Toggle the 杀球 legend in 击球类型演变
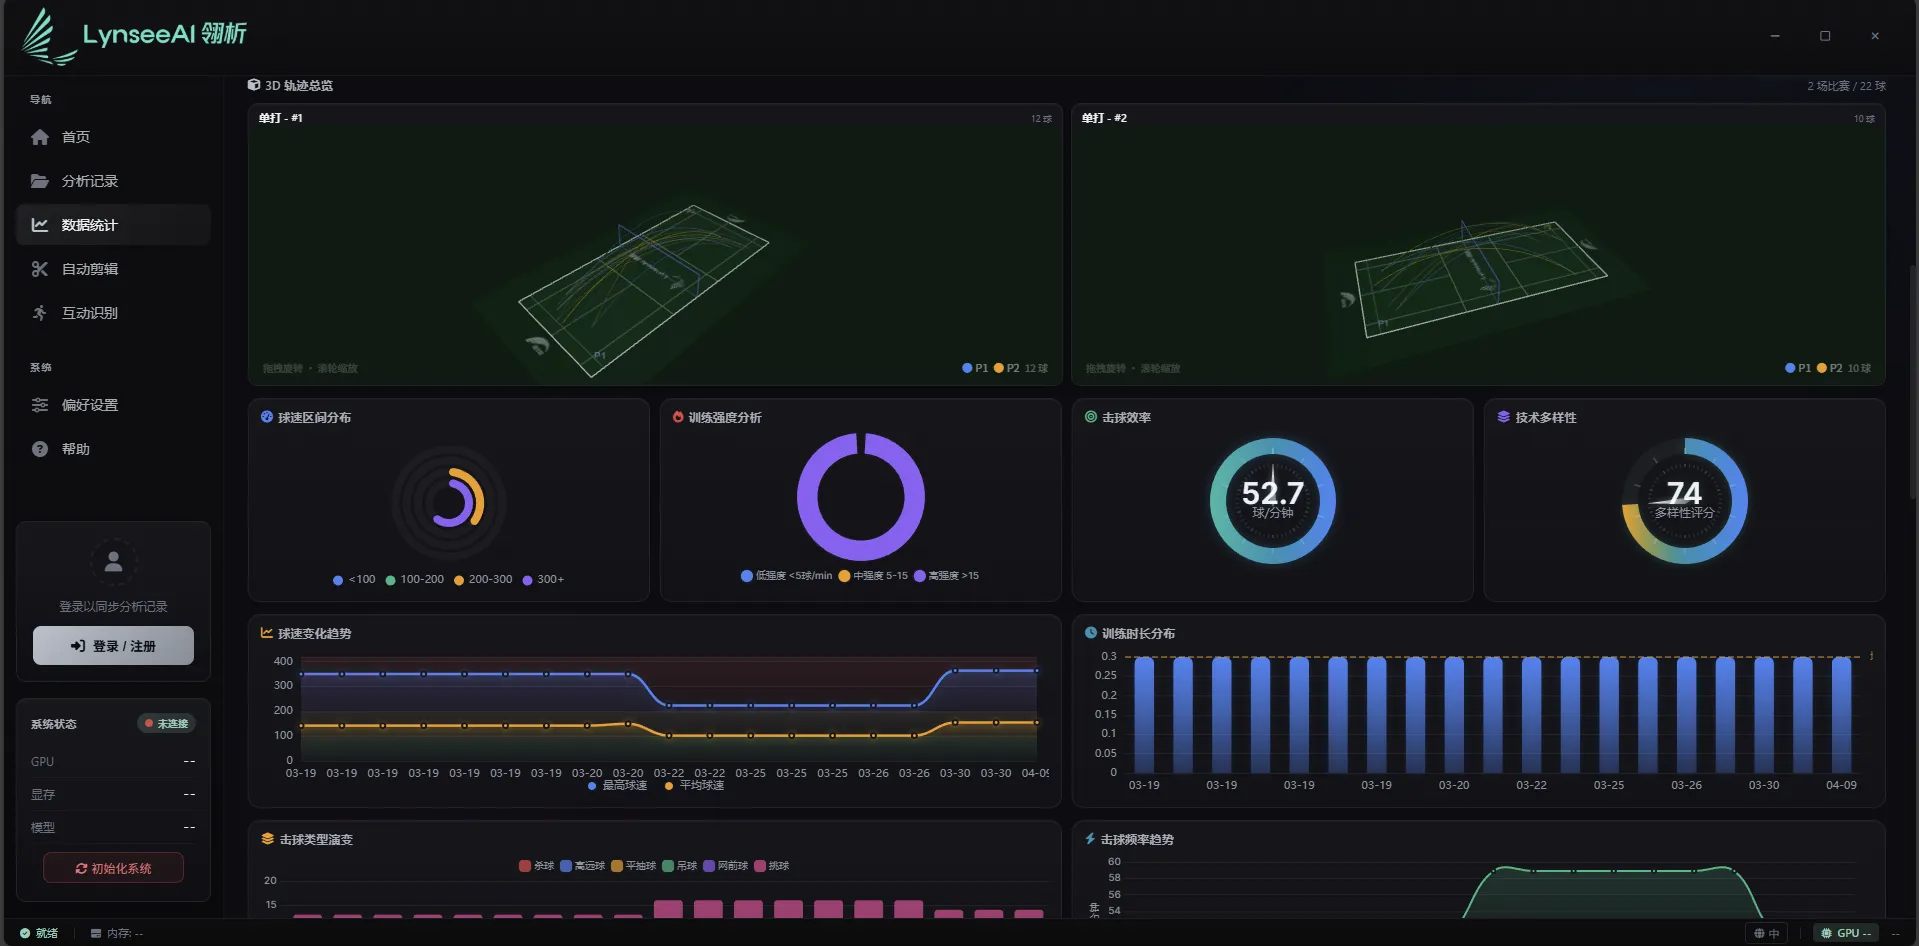This screenshot has height=946, width=1919. (537, 866)
